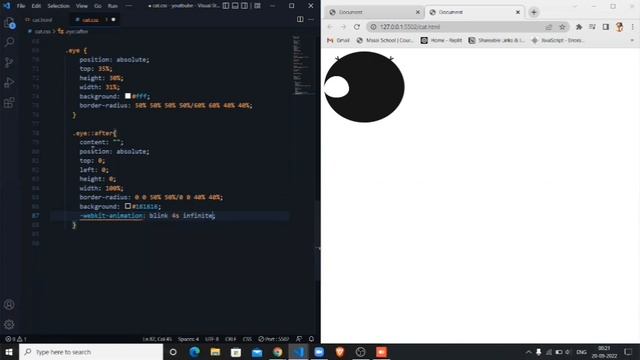Open the JavaScript bookmark
The height and width of the screenshot is (360, 640).
click(558, 40)
